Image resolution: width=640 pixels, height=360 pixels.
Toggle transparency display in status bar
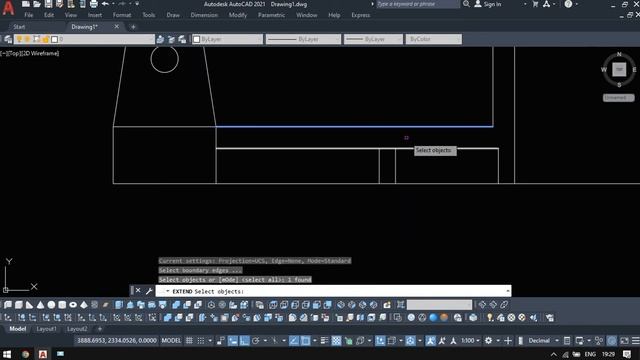(x=336, y=341)
